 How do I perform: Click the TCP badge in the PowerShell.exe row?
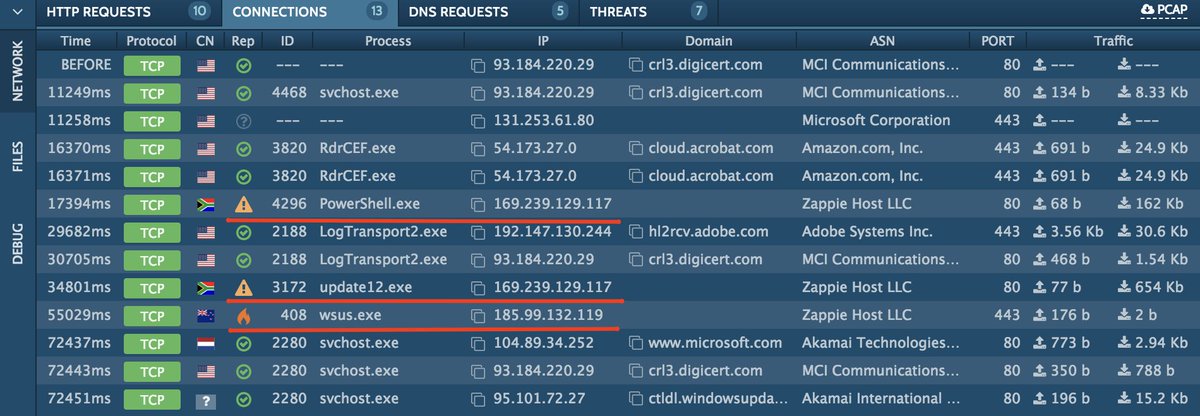(x=152, y=205)
